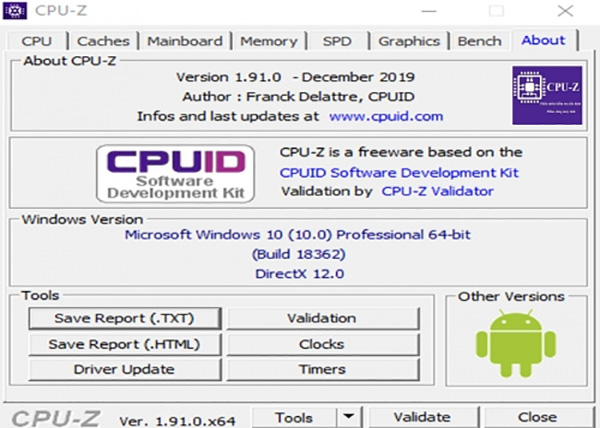
Task: Expand the Tools dropdown arrow
Action: tap(349, 417)
